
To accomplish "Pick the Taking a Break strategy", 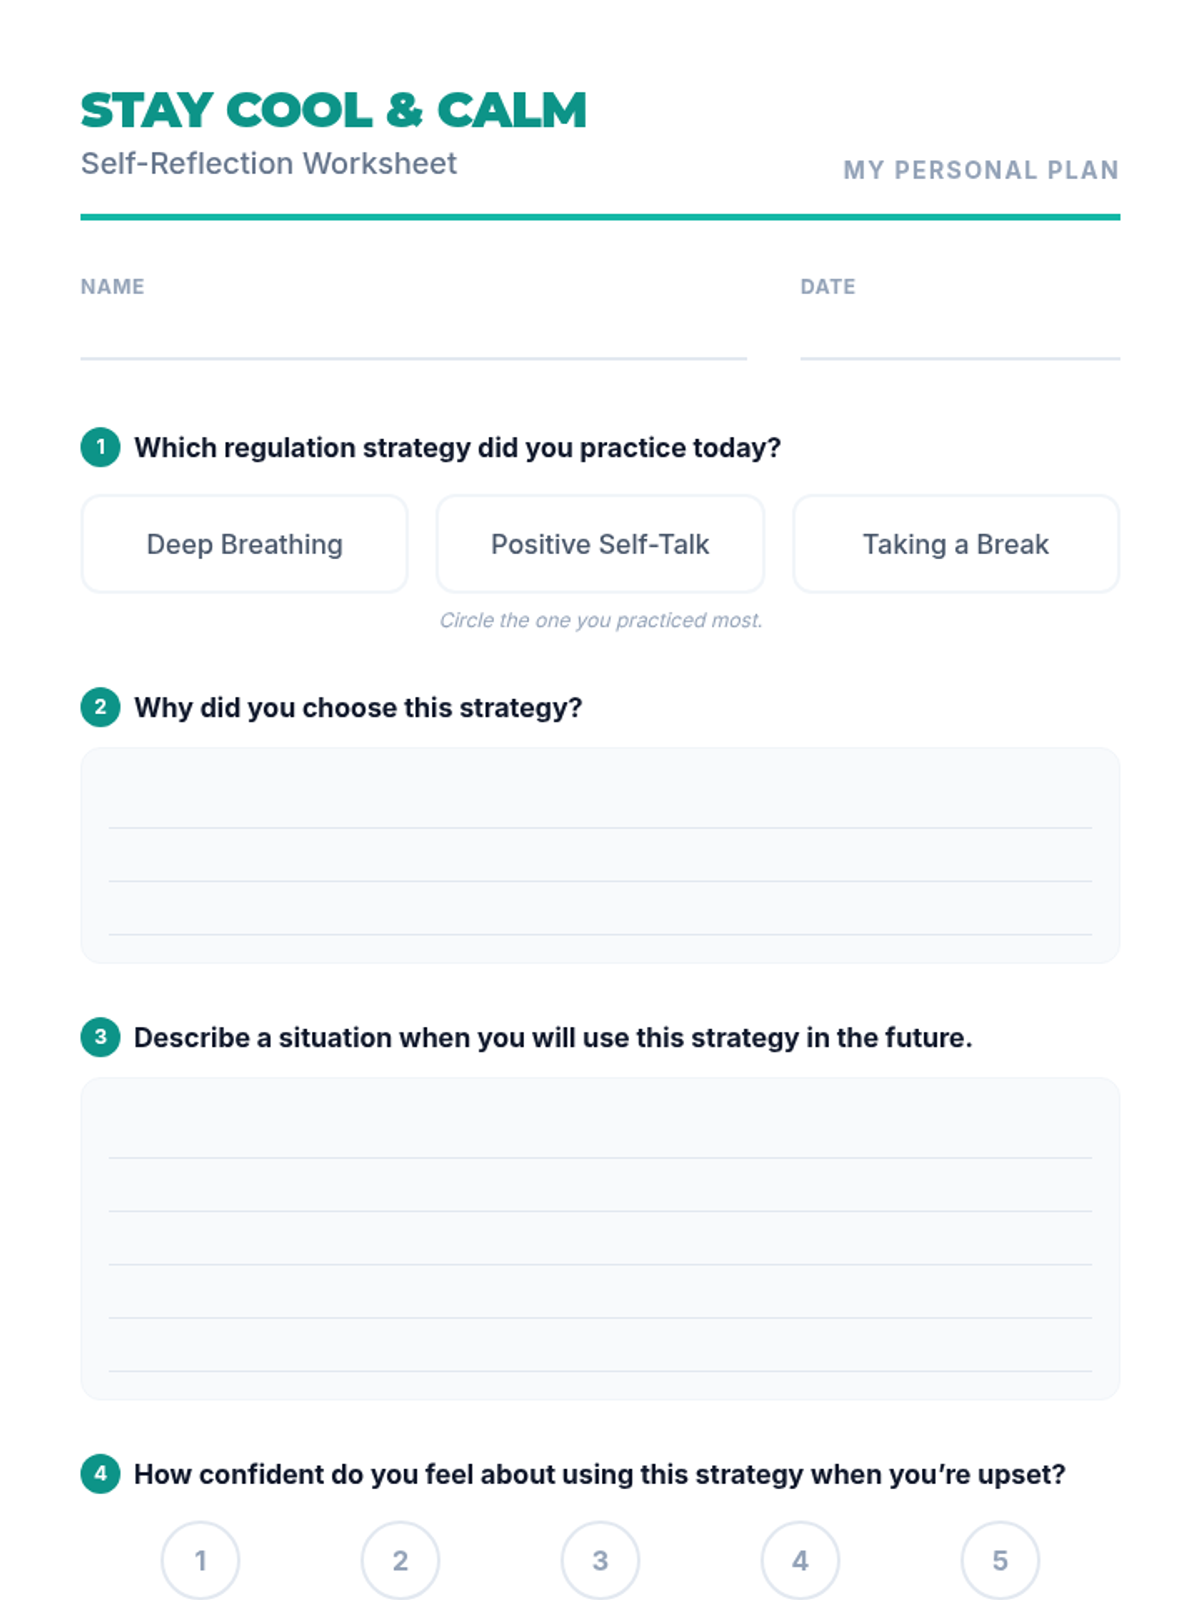I will click(956, 544).
